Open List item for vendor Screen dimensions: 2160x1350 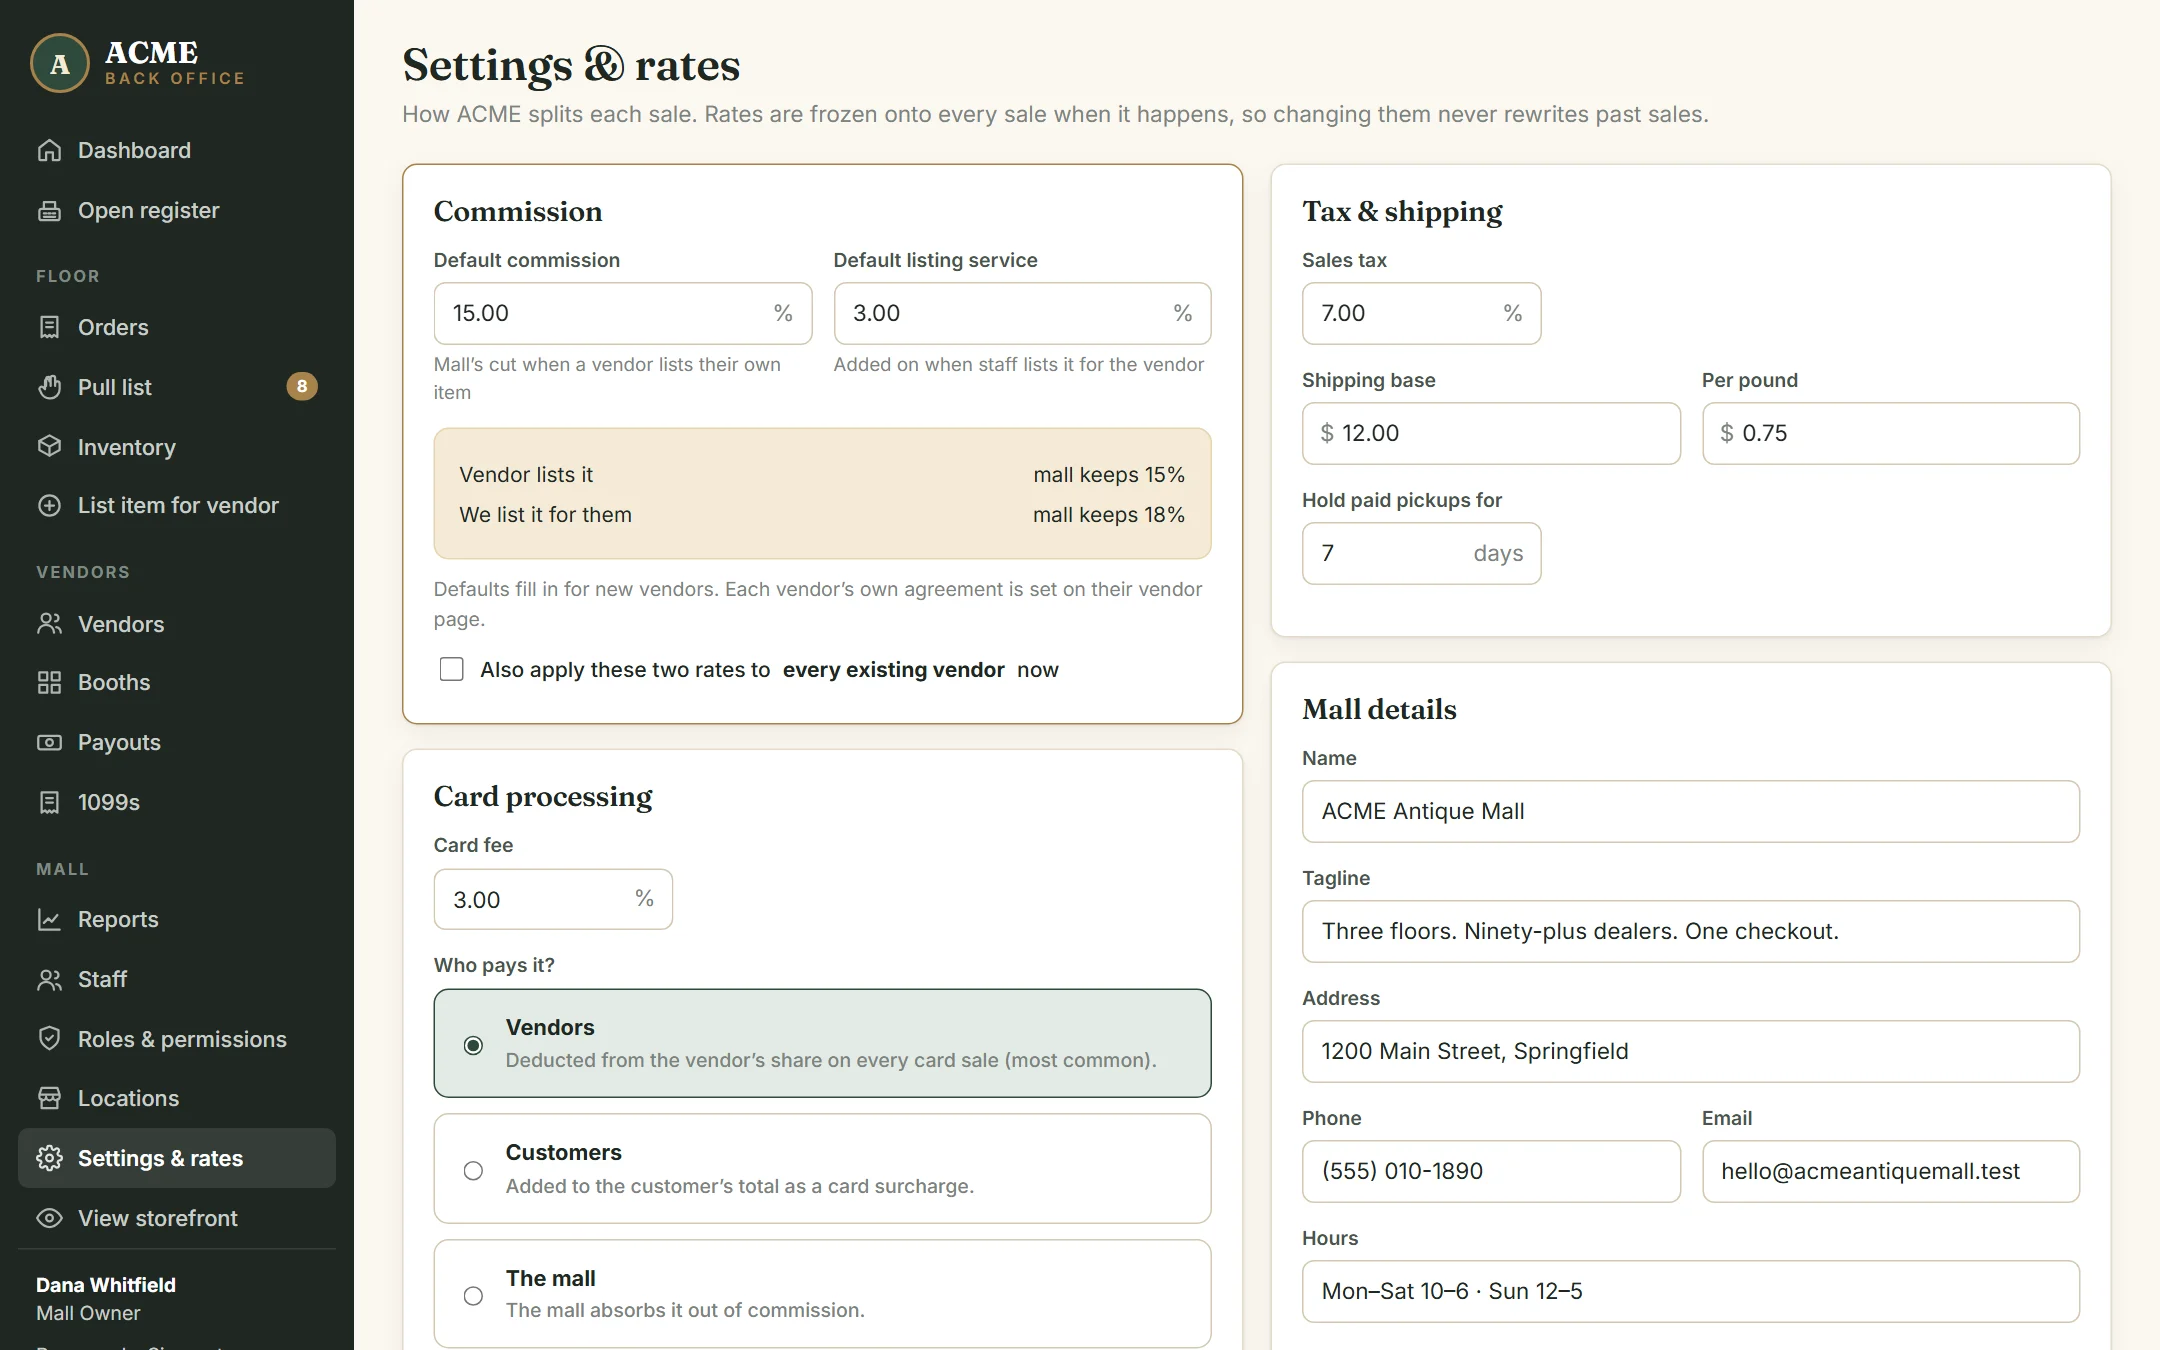(x=177, y=505)
